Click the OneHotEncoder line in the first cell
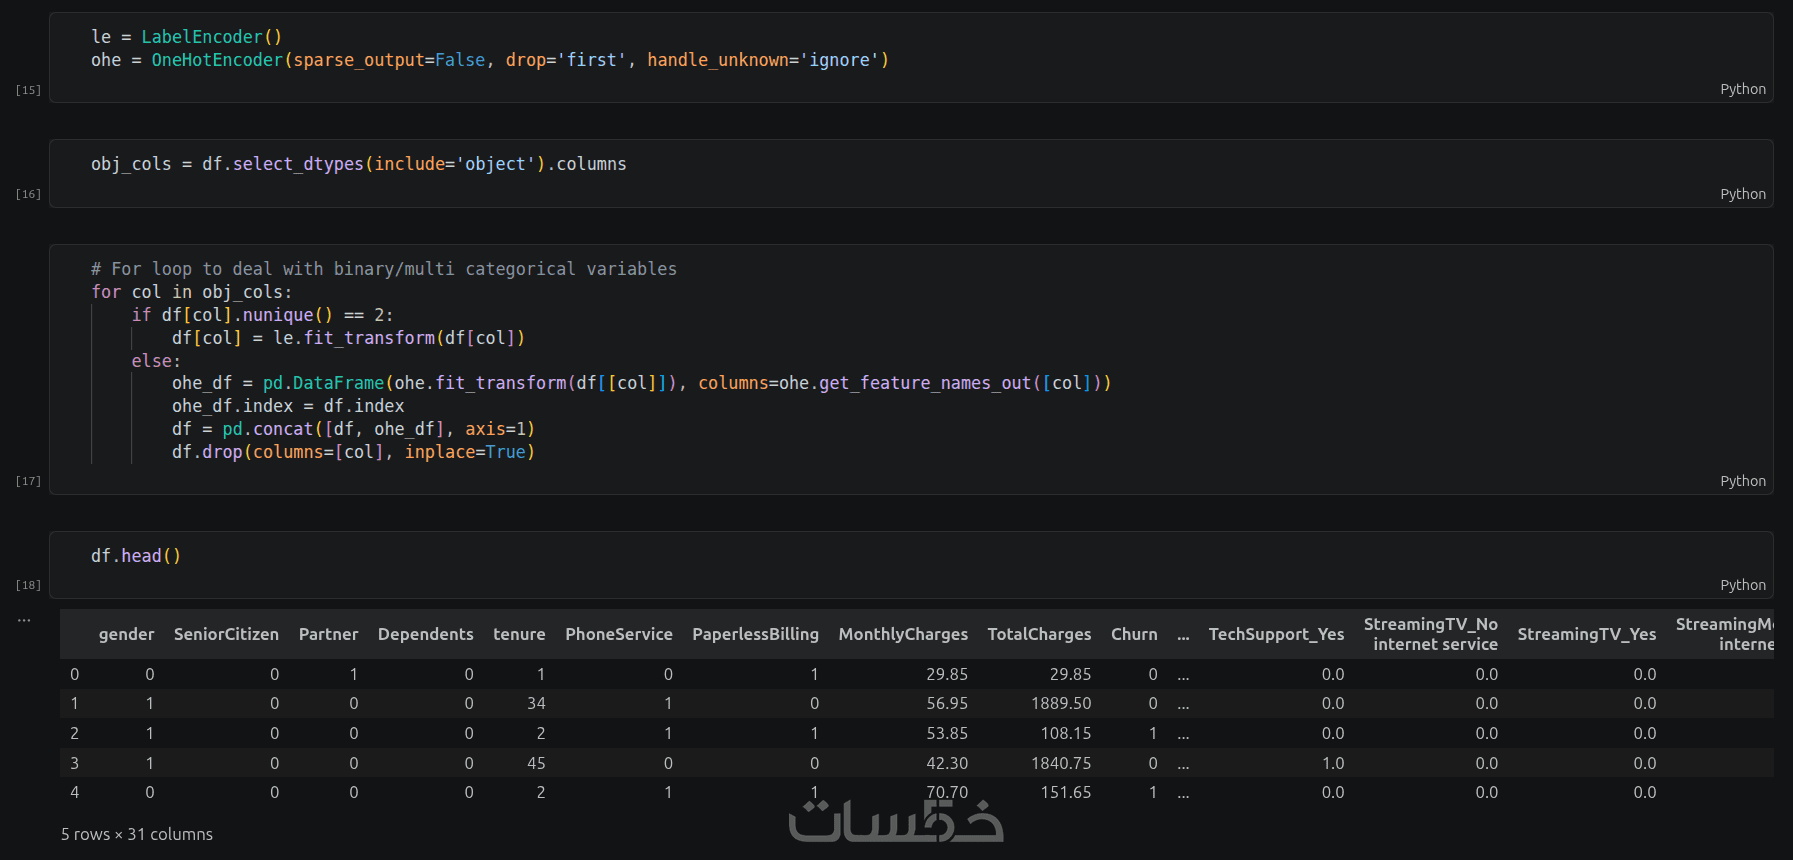 point(489,60)
